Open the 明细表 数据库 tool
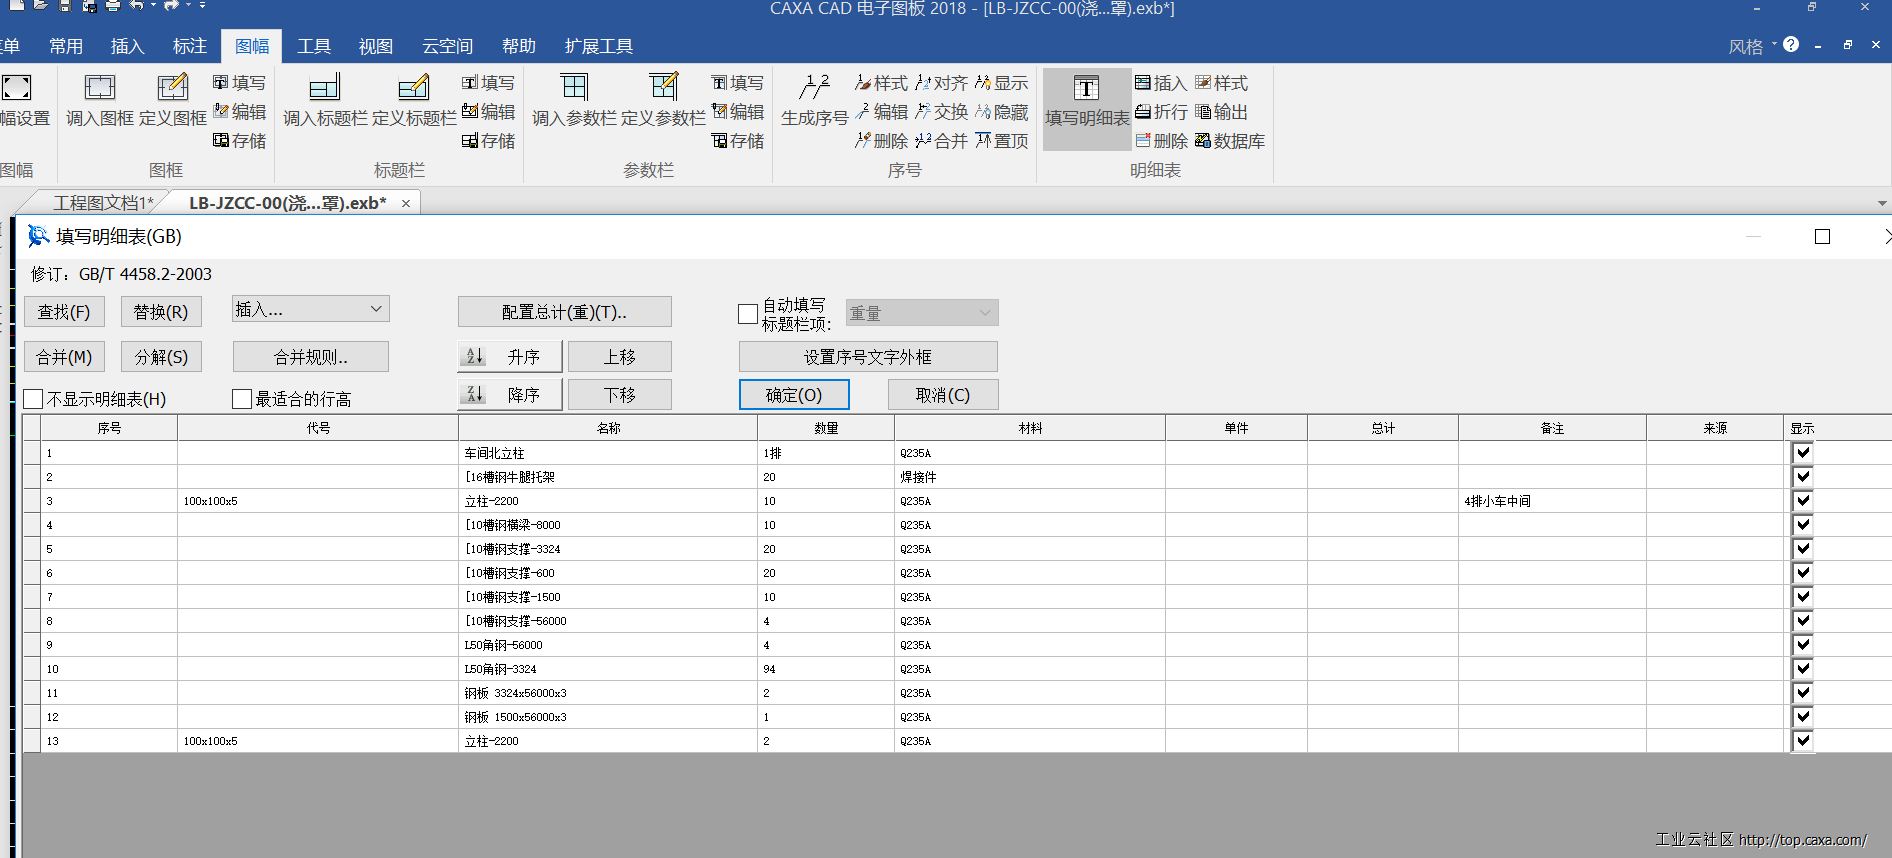The height and width of the screenshot is (858, 1892). pos(1229,141)
